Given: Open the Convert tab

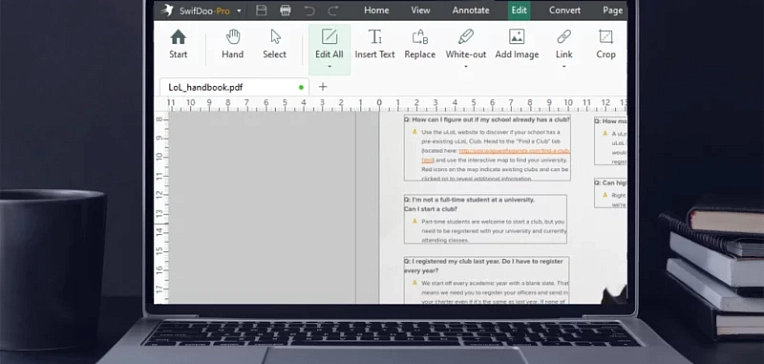Looking at the screenshot, I should (x=565, y=10).
